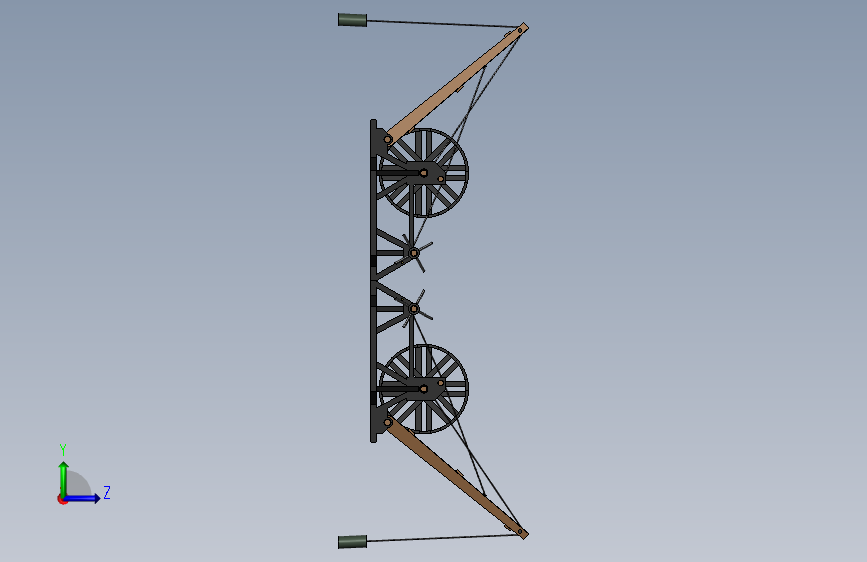Pick the pivot pin at top arm tip
Screen dimensions: 867x562
(520, 30)
